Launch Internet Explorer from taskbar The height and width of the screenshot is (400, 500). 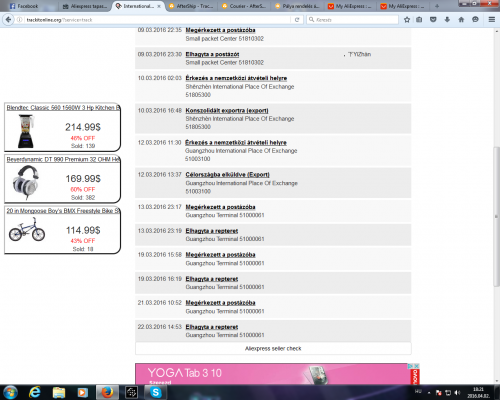[34, 392]
